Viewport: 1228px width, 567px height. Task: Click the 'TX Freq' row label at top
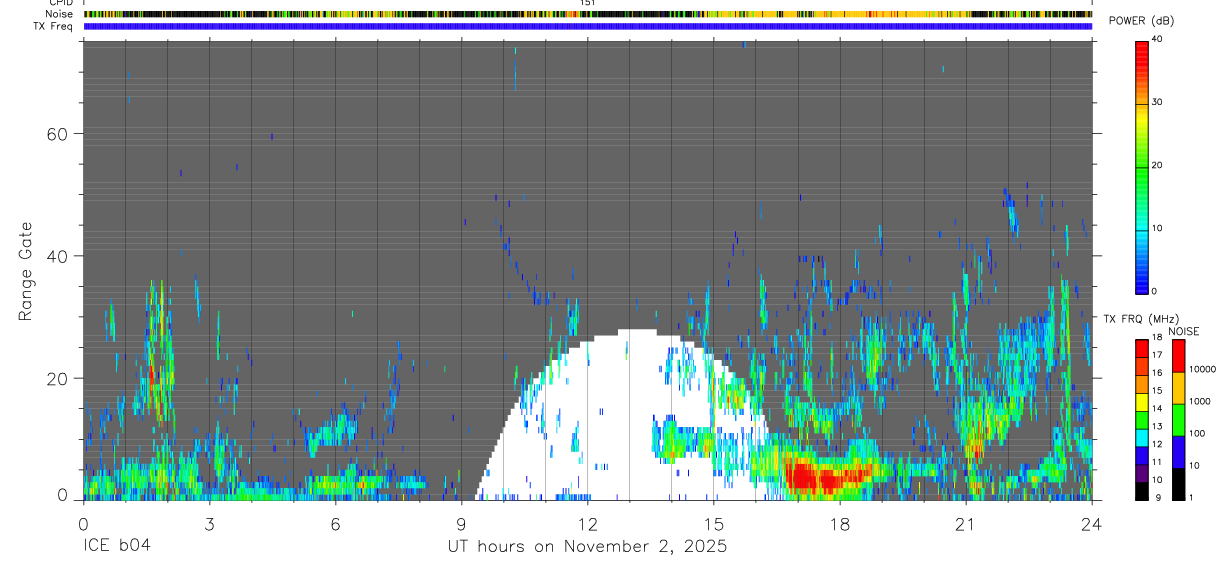53,26
